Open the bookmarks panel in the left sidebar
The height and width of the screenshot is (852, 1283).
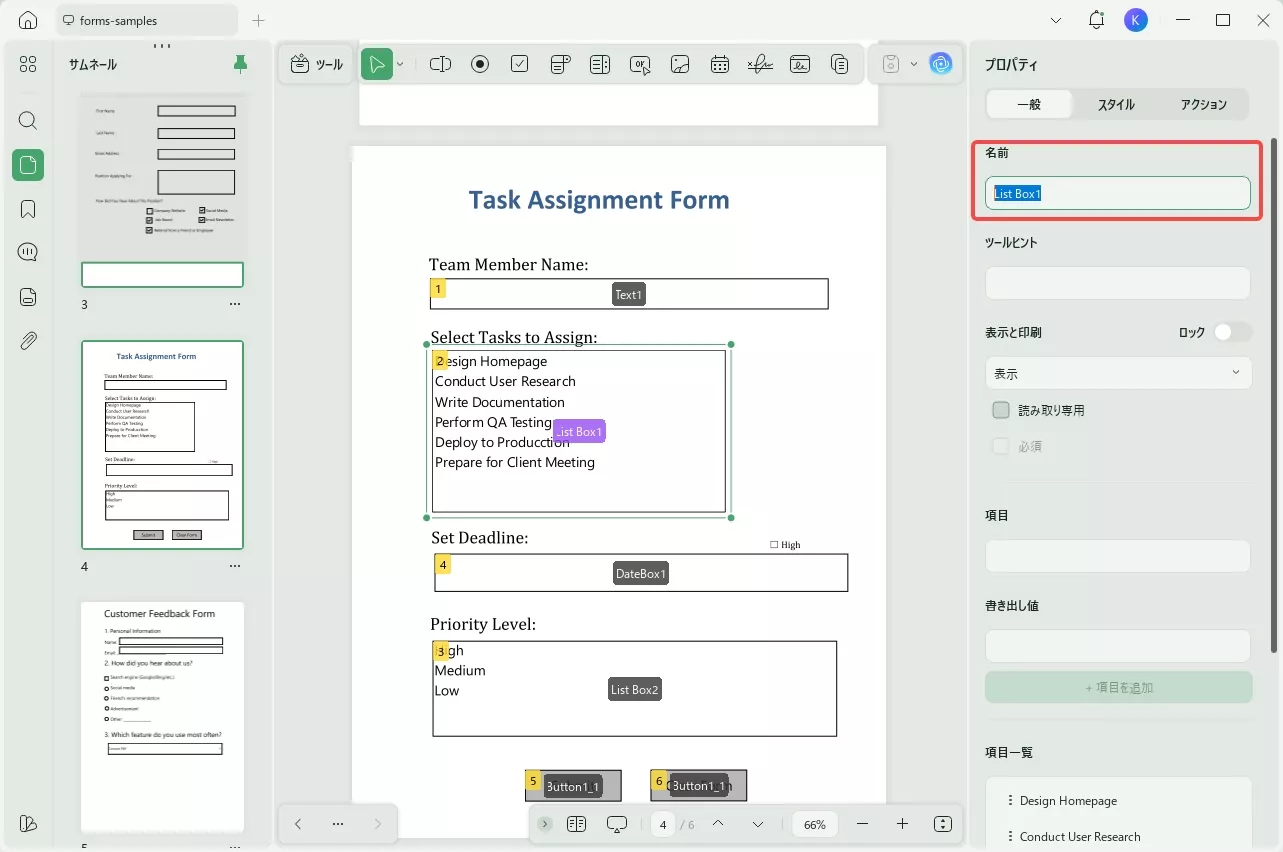[x=28, y=209]
